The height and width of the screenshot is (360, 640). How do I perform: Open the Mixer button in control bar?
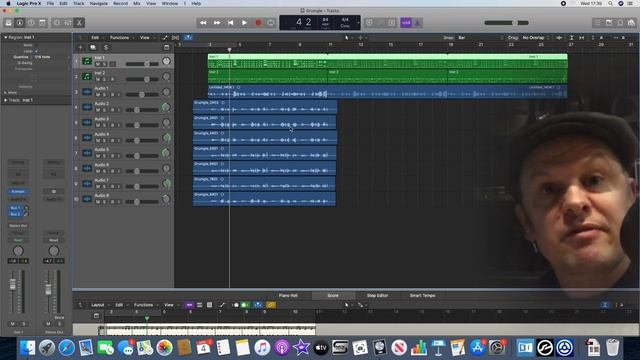click(68, 23)
